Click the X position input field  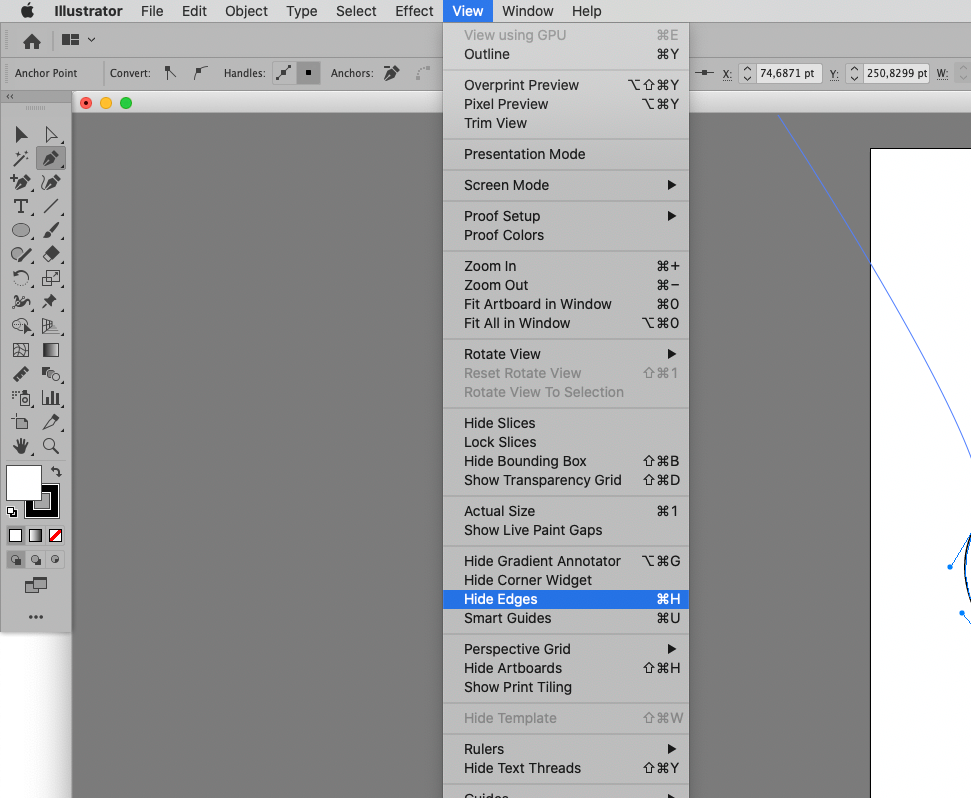coord(787,73)
